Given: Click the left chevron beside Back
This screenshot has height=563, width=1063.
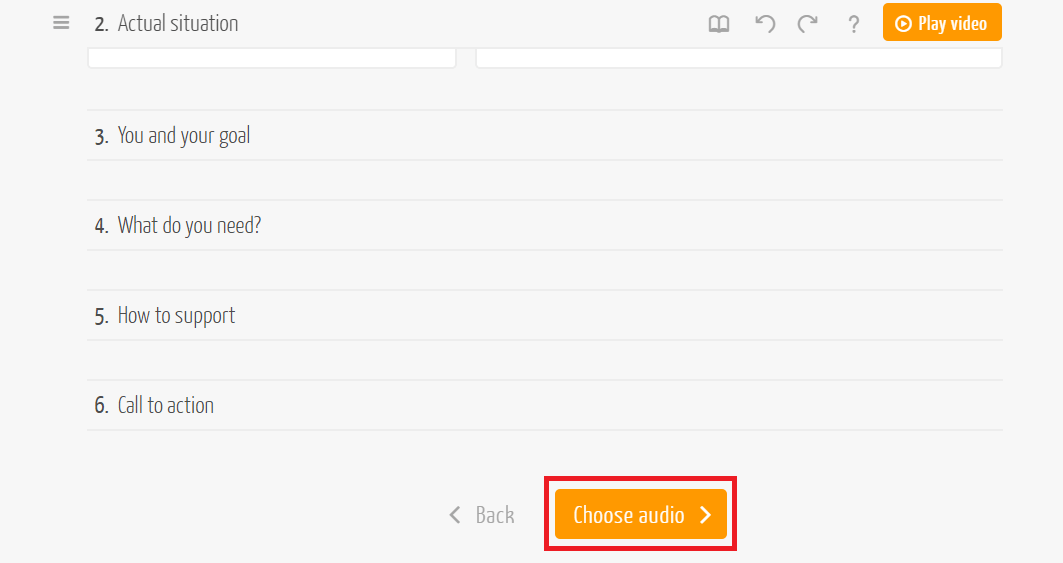Looking at the screenshot, I should tap(455, 515).
